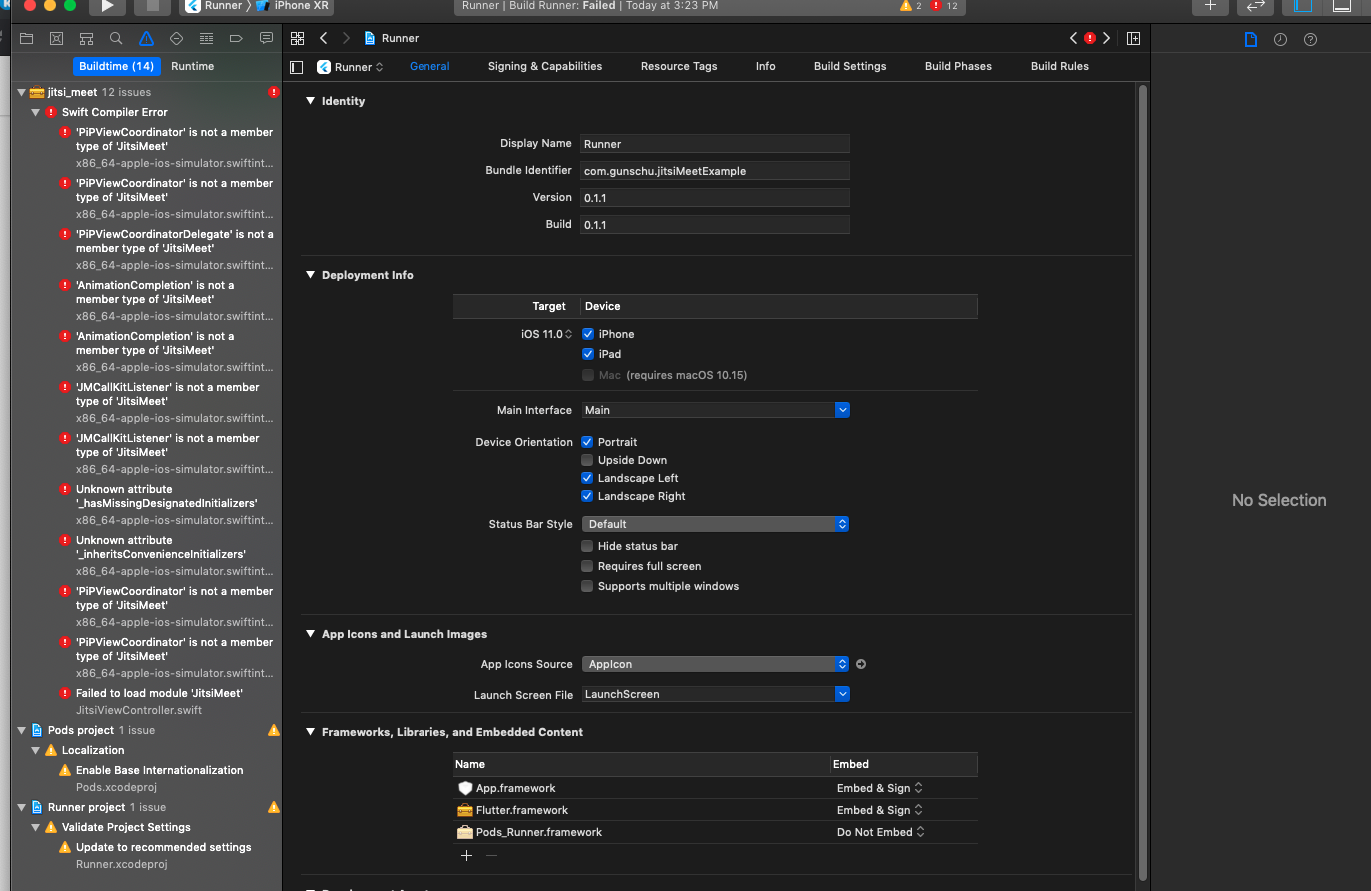Viewport: 1371px width, 891px height.
Task: Open the Library with plus button
Action: coord(1210,6)
